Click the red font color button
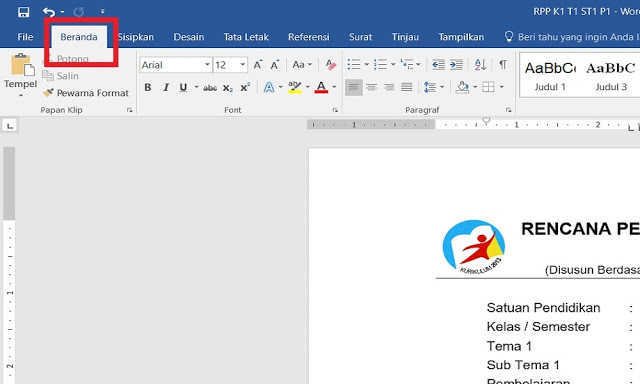 click(321, 87)
